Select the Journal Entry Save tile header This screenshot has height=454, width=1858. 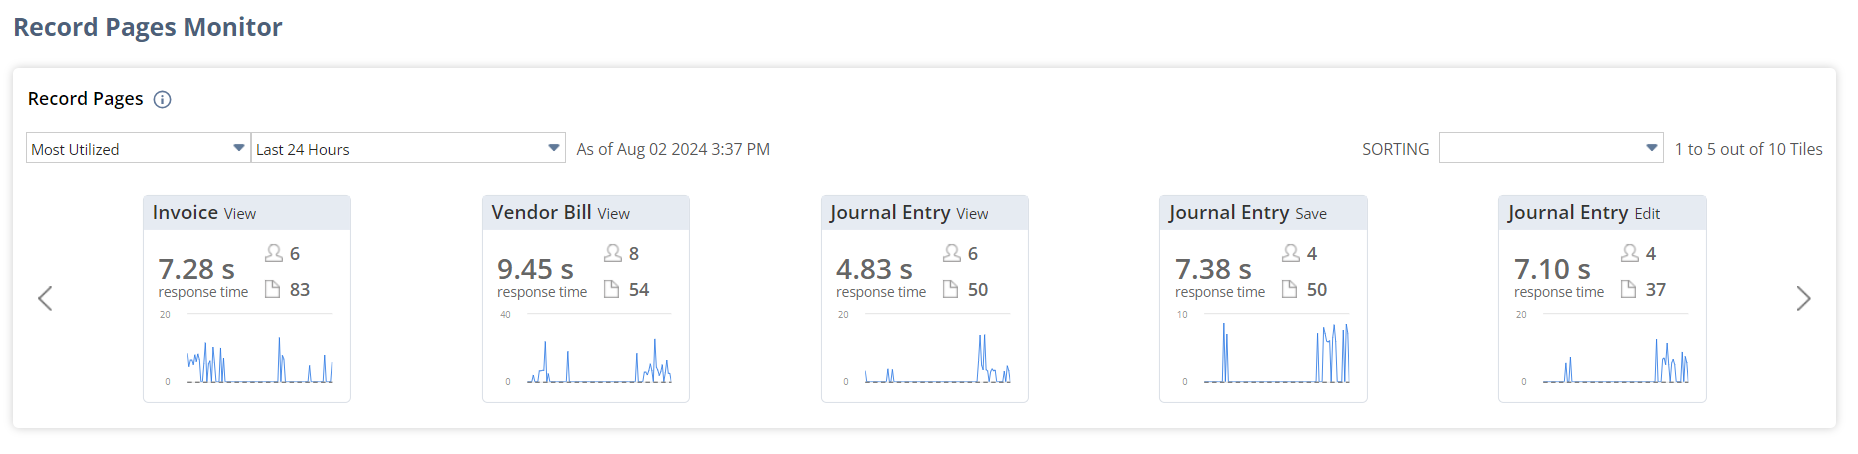(x=1262, y=213)
